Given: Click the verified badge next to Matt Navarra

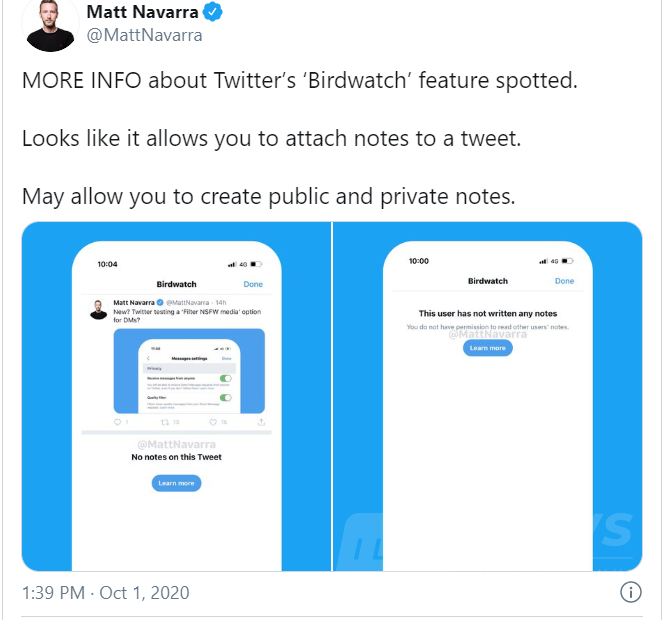Looking at the screenshot, I should tap(214, 13).
